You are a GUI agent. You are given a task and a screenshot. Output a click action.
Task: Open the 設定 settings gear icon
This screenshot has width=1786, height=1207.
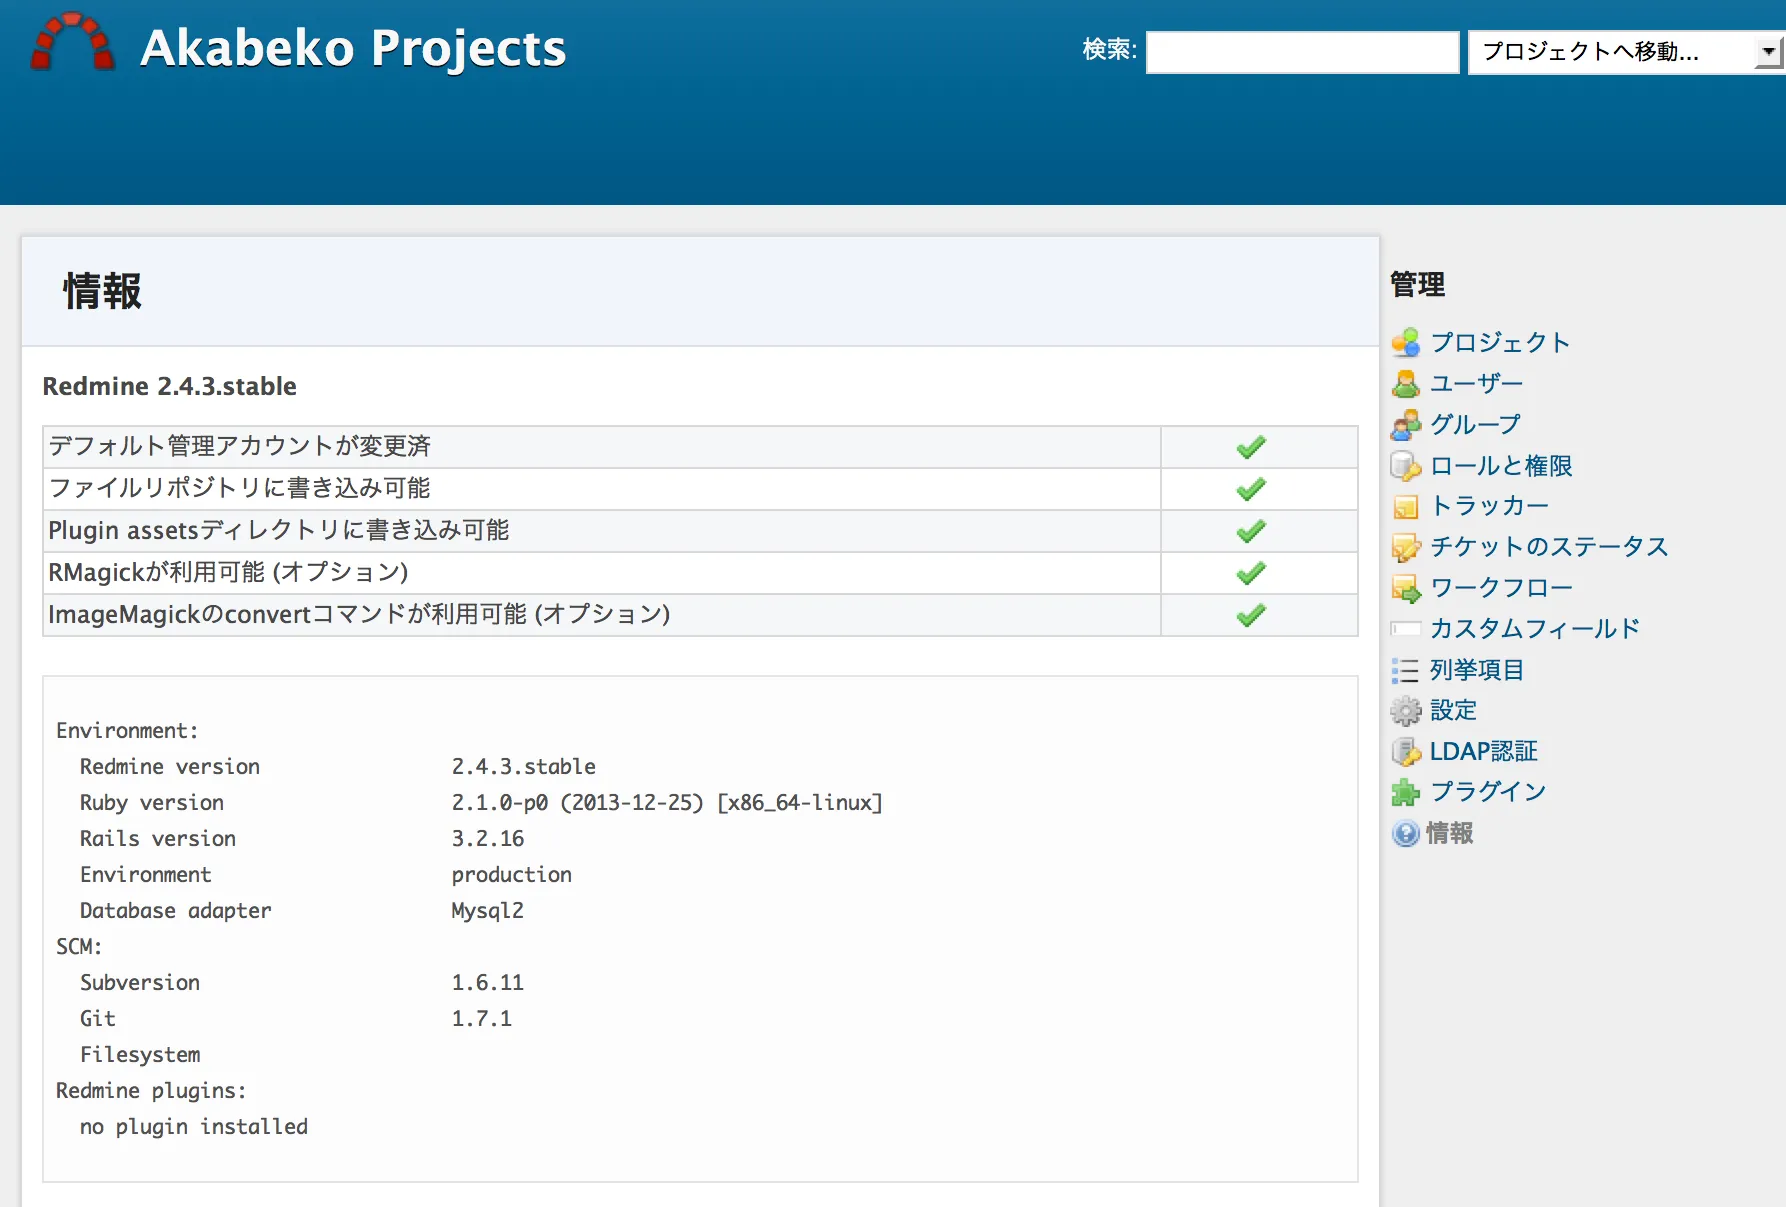point(1407,710)
